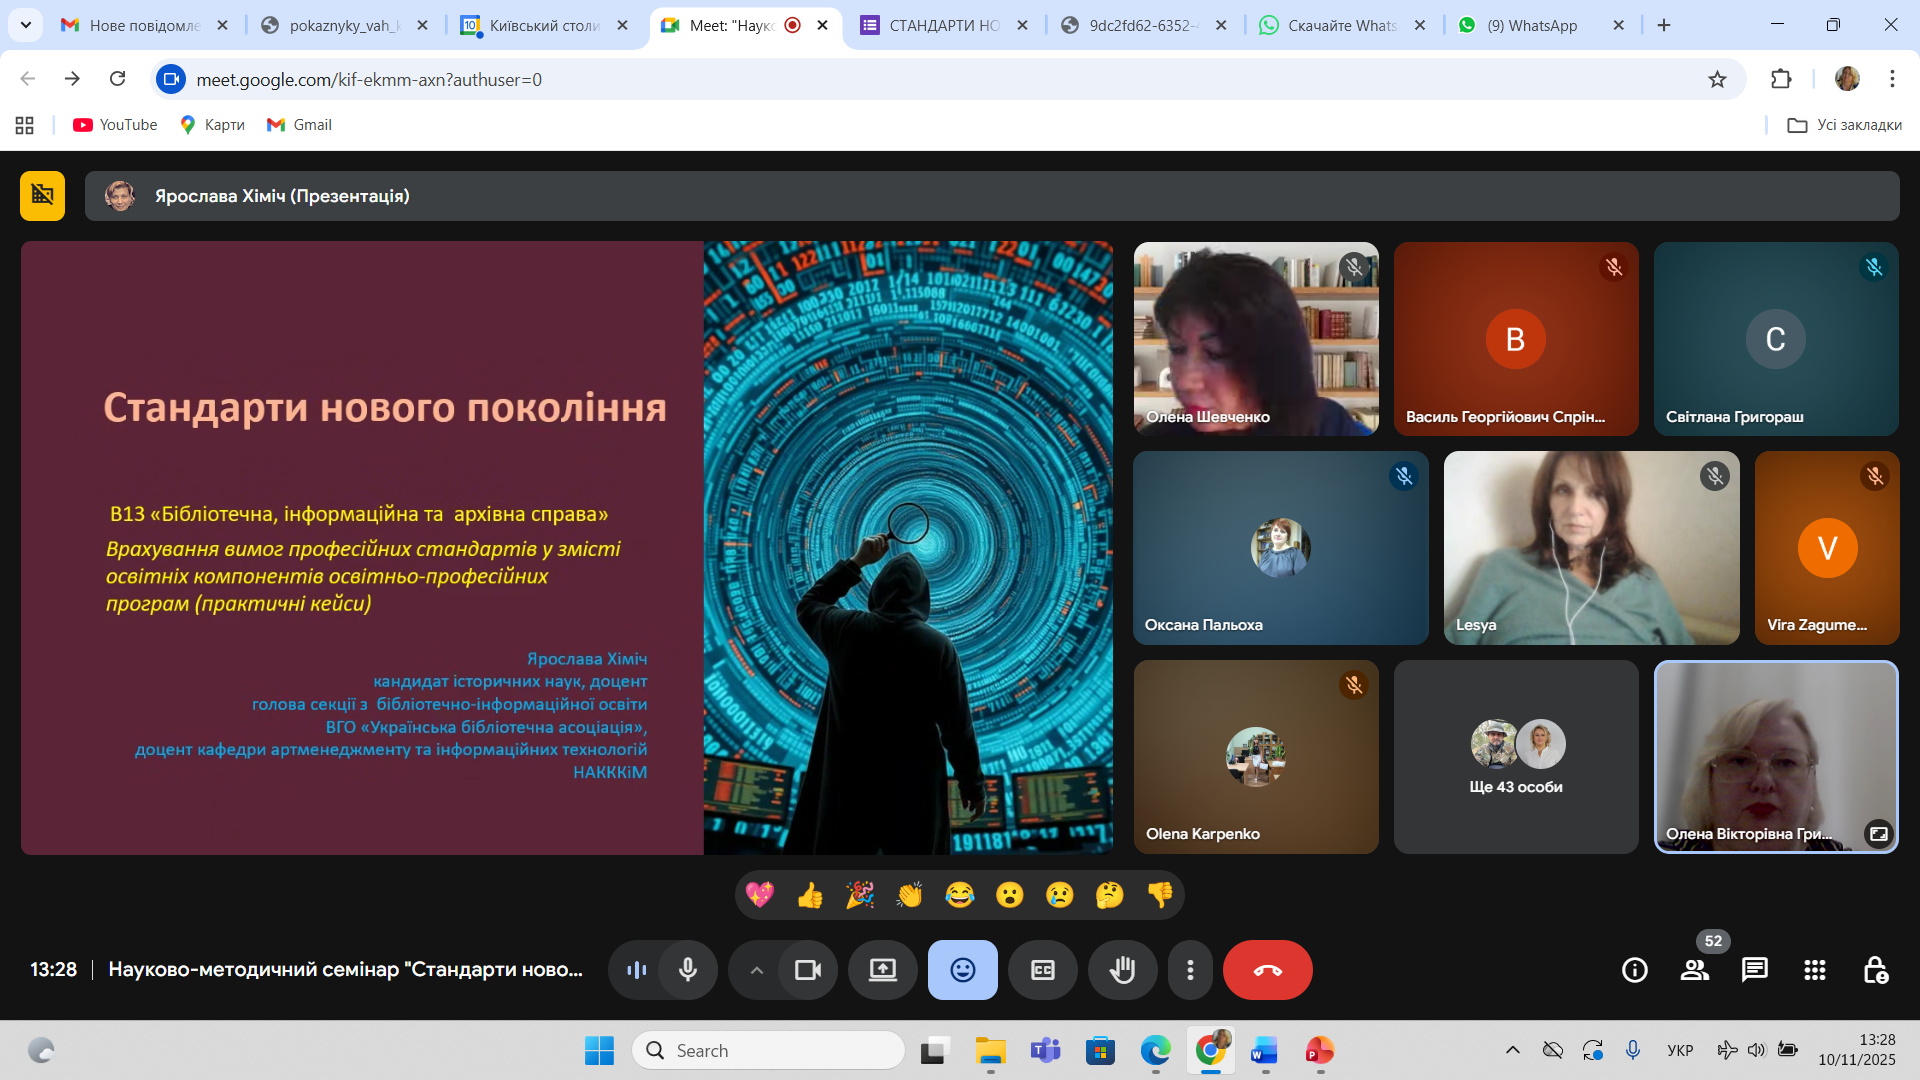Screen dimensions: 1920x1080
Task: Open host controls lock icon
Action: [1875, 970]
